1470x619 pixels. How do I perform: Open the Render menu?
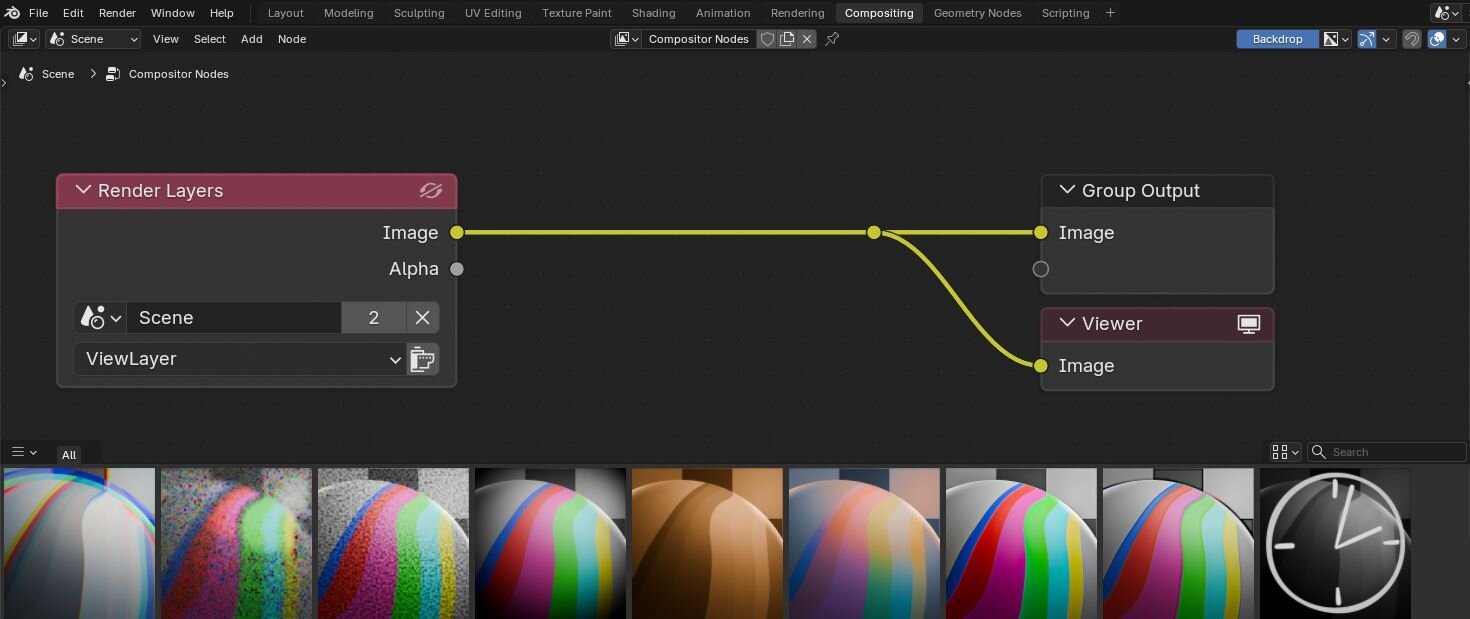tap(117, 13)
